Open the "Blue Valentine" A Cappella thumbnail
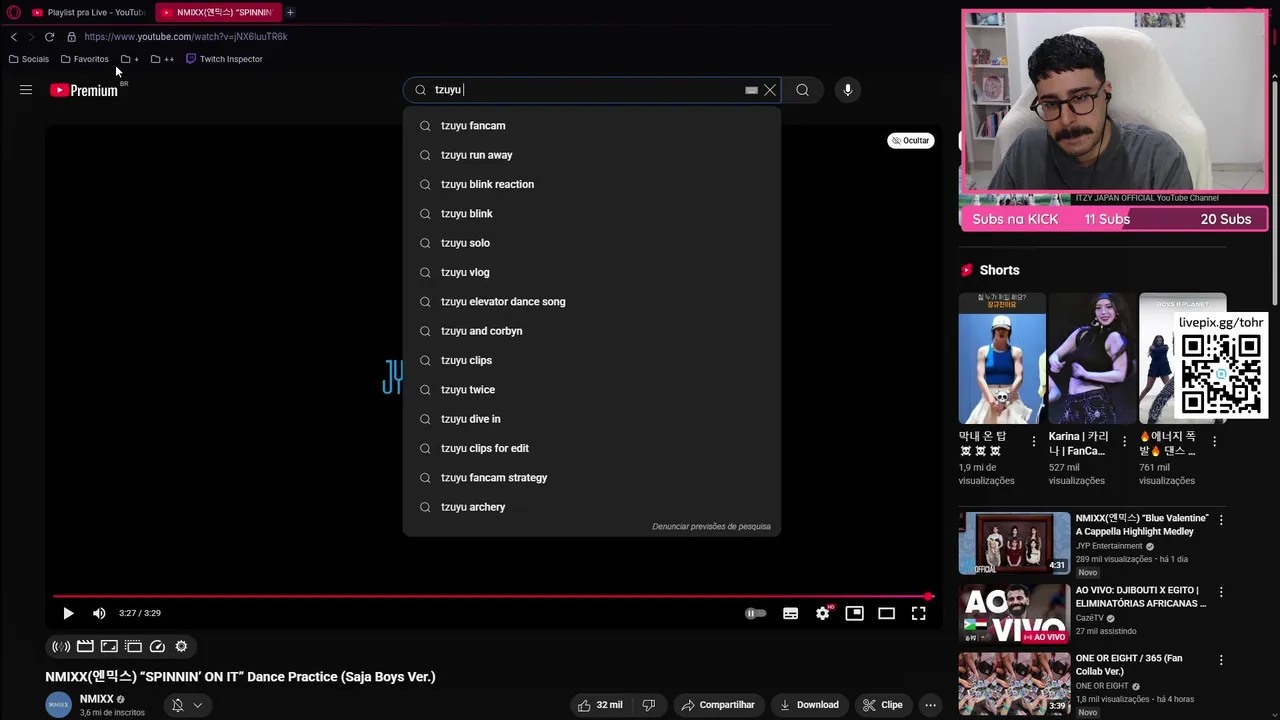Image resolution: width=1280 pixels, height=720 pixels. (x=1014, y=543)
